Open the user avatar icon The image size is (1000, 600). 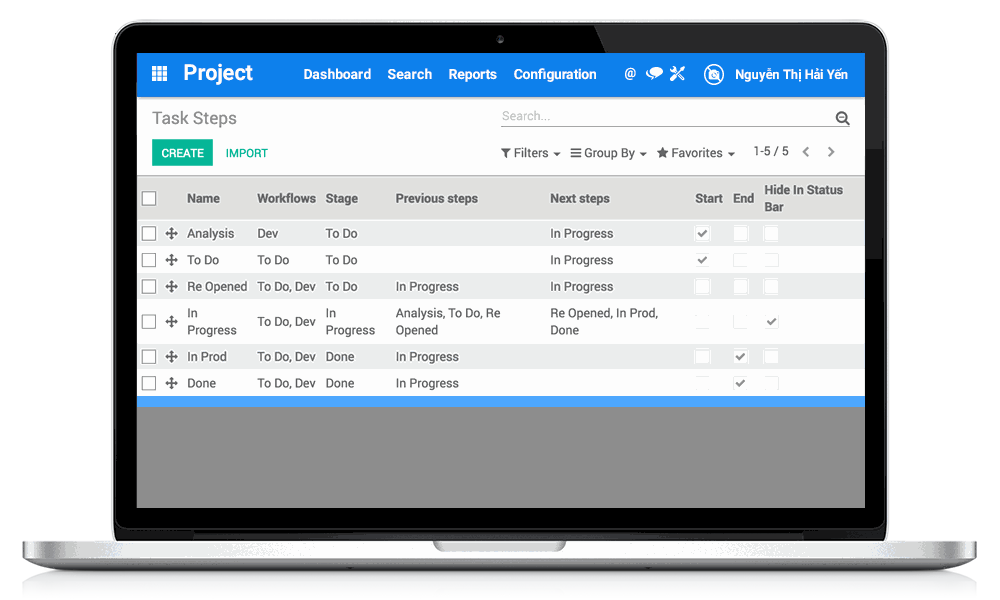713,74
